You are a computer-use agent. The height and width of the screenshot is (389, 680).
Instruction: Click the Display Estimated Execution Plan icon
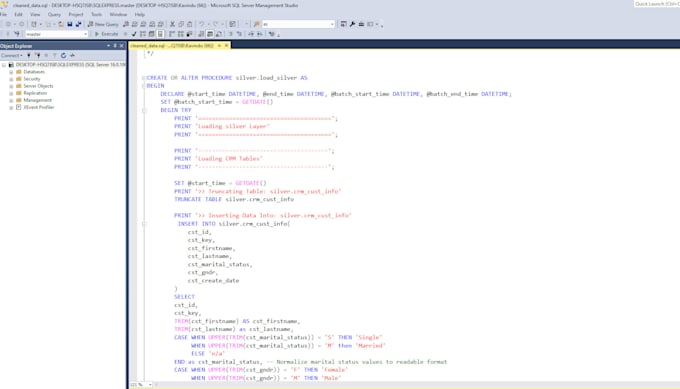click(x=143, y=34)
